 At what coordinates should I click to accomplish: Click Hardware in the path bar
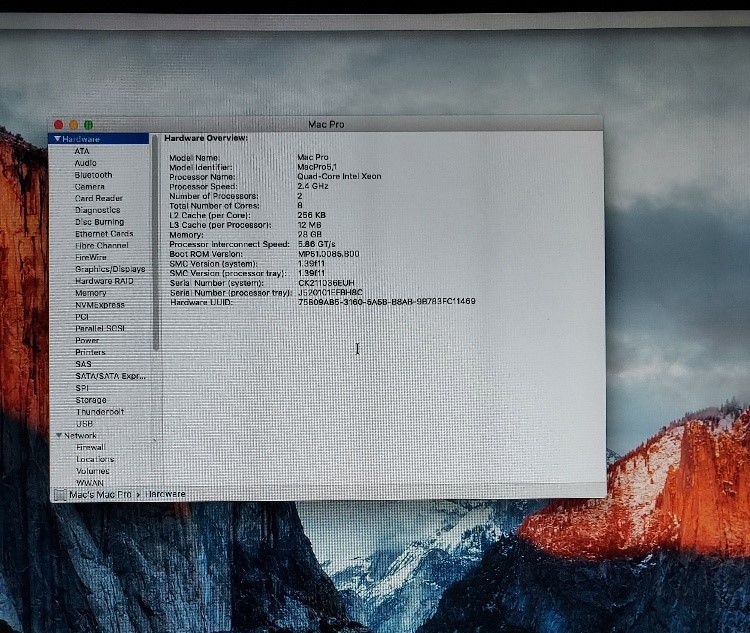click(165, 494)
